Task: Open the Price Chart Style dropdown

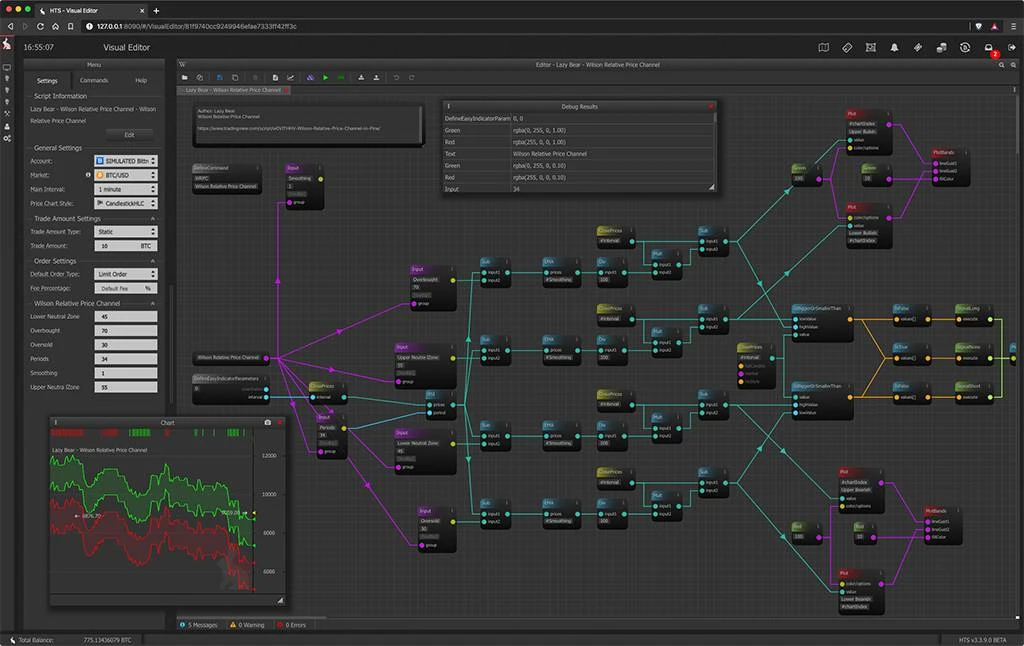Action: click(125, 203)
